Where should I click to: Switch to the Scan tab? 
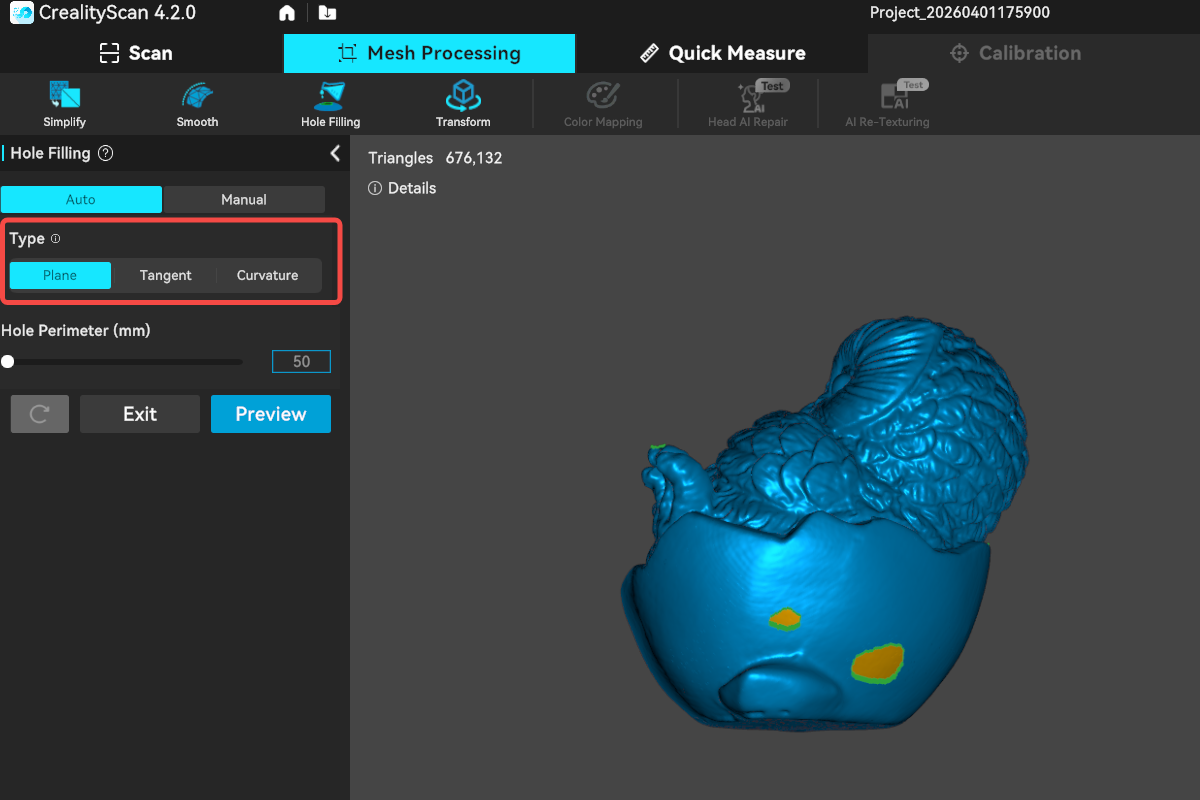[136, 53]
